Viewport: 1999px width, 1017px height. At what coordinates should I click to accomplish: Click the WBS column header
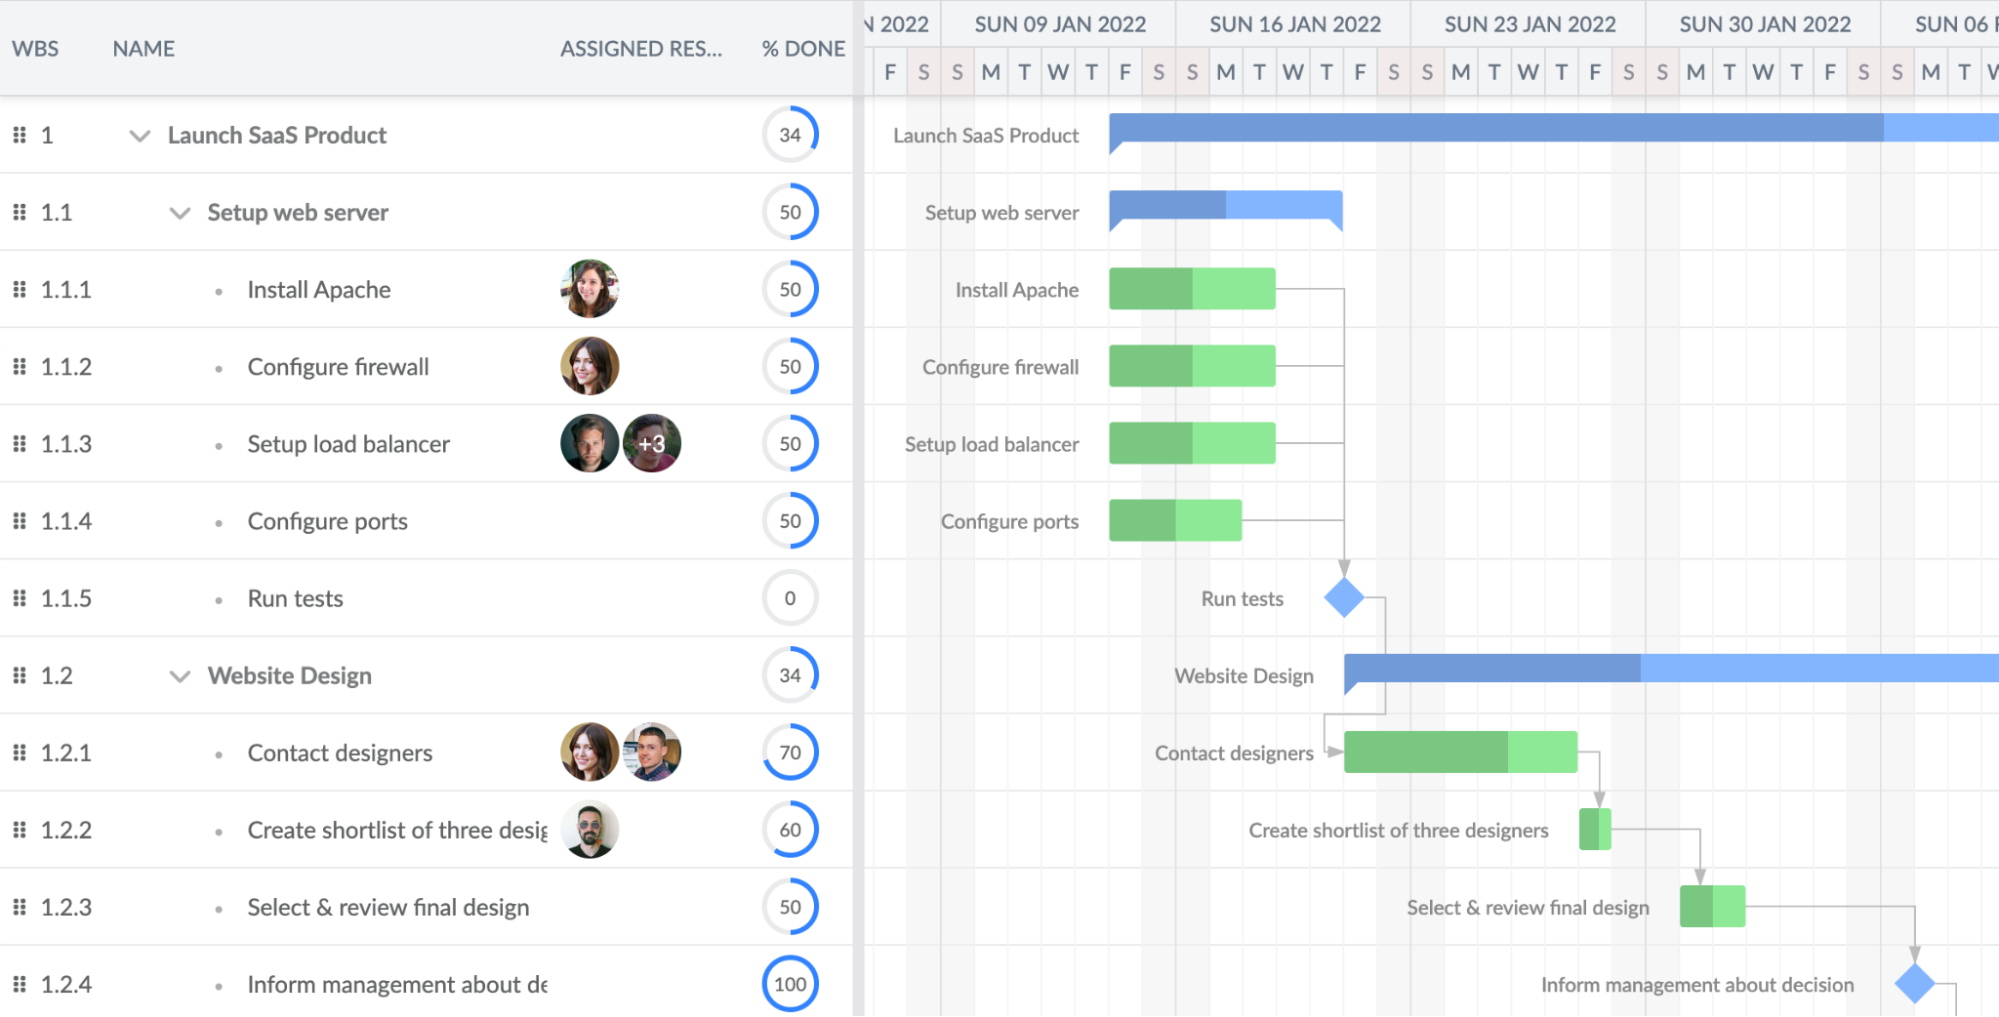coord(36,48)
